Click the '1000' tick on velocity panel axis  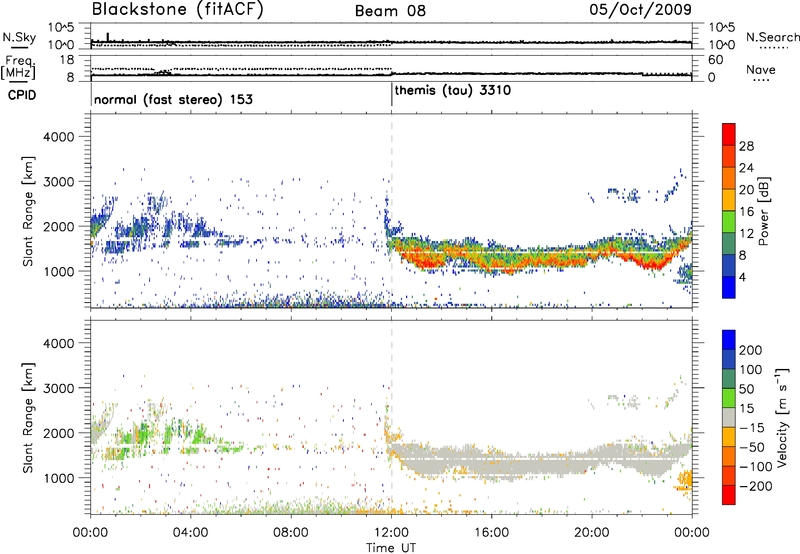pos(59,478)
